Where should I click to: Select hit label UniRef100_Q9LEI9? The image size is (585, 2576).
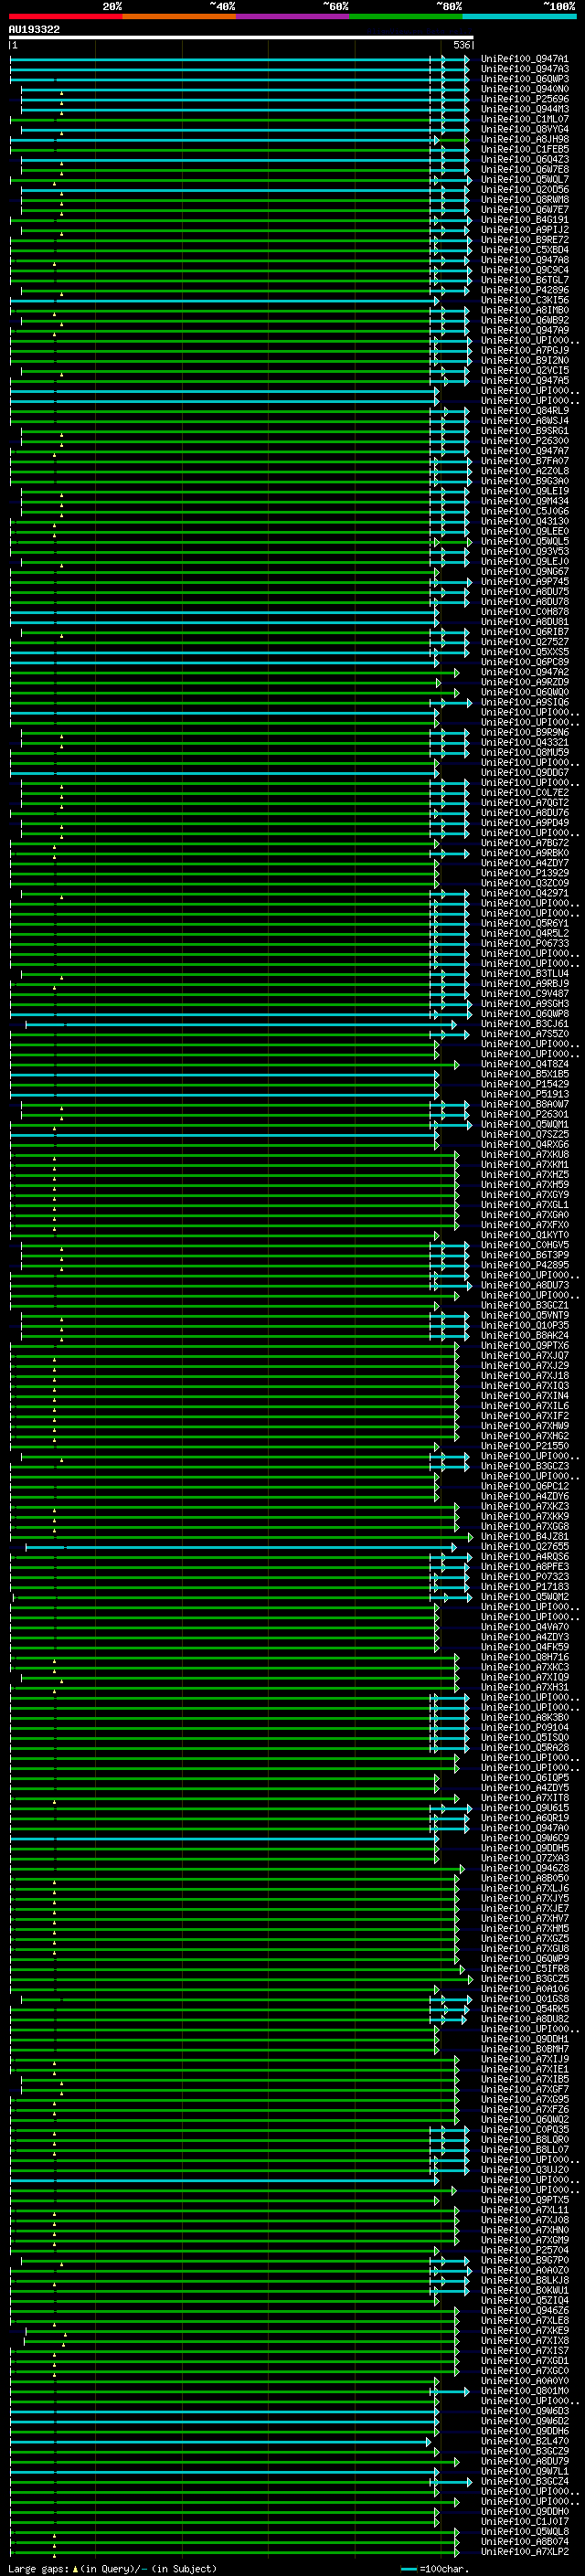[524, 491]
